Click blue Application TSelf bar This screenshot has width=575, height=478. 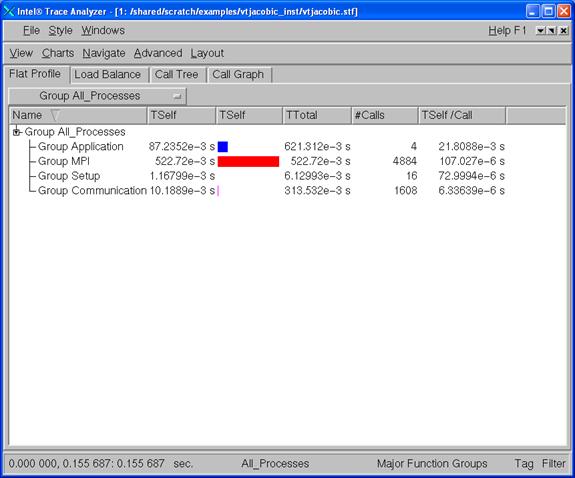[223, 147]
